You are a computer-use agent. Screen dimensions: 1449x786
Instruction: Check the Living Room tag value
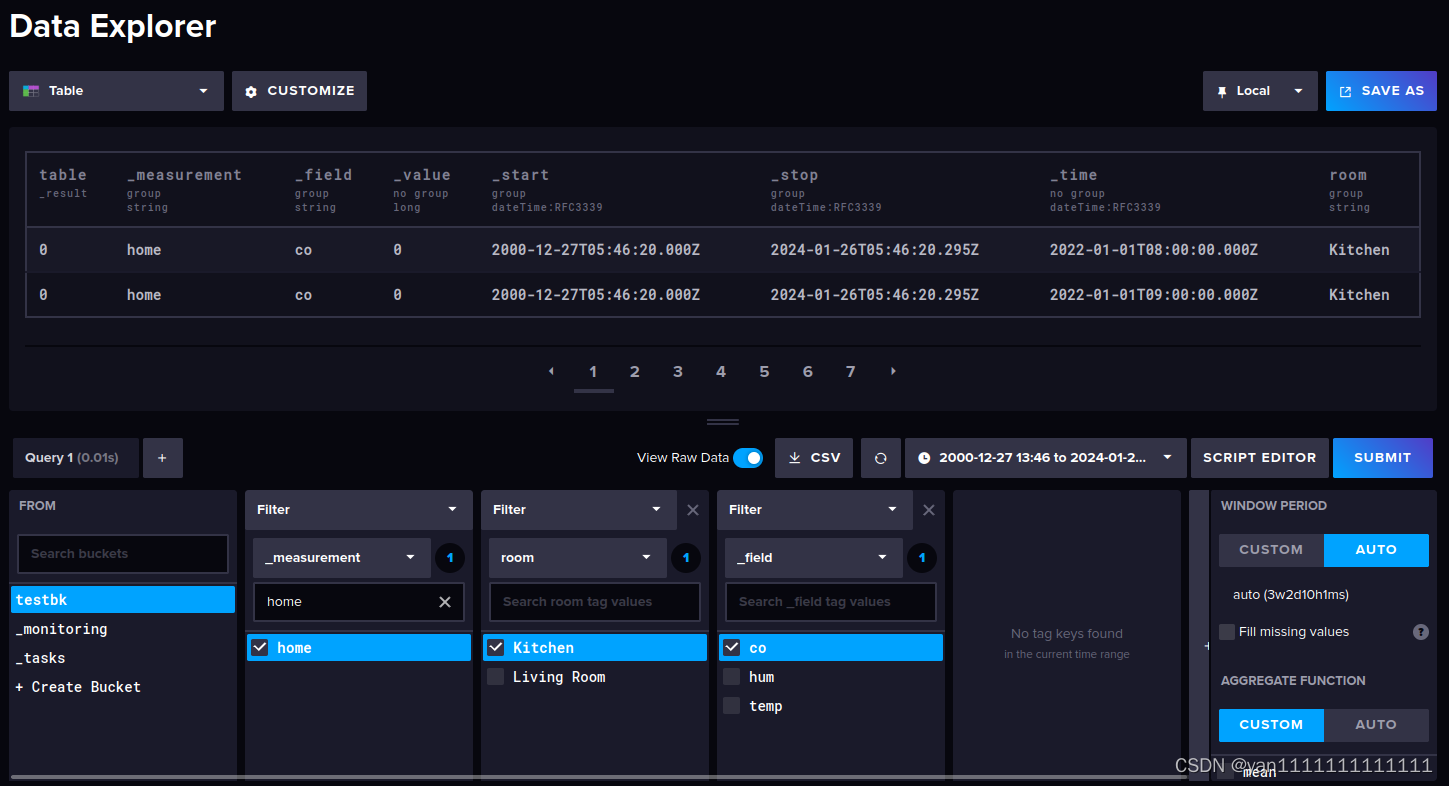click(x=495, y=677)
